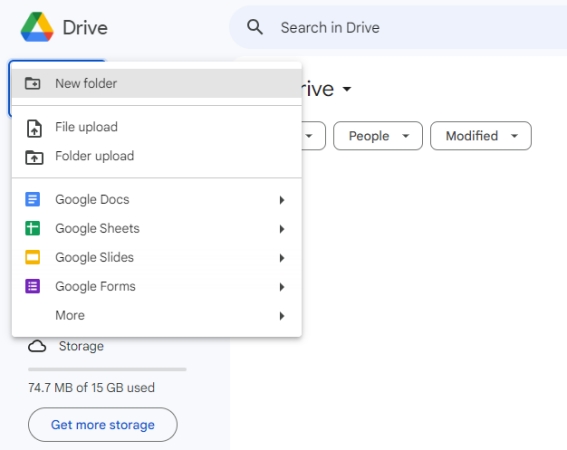The width and height of the screenshot is (567, 450).
Task: Expand the Google Forms submenu arrow
Action: point(282,287)
